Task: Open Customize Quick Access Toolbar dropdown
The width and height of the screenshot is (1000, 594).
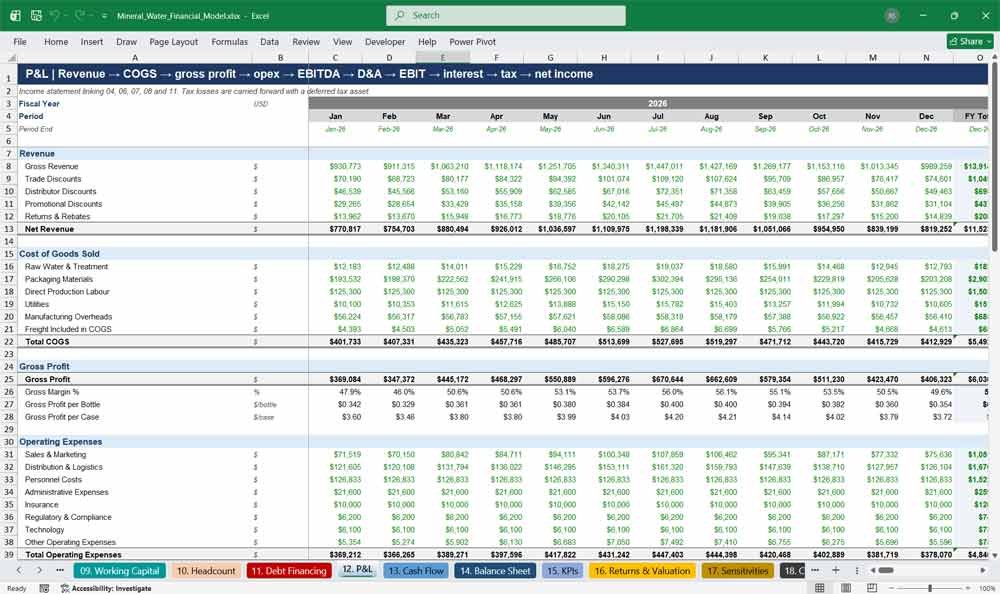Action: (x=104, y=16)
